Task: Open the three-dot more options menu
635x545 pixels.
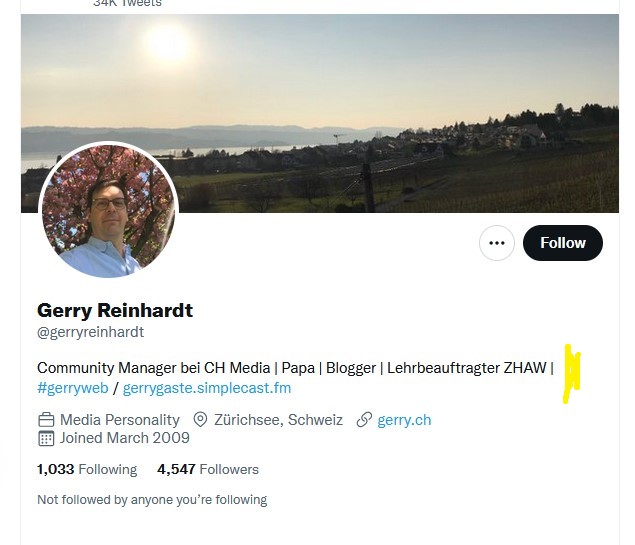Action: click(x=497, y=243)
